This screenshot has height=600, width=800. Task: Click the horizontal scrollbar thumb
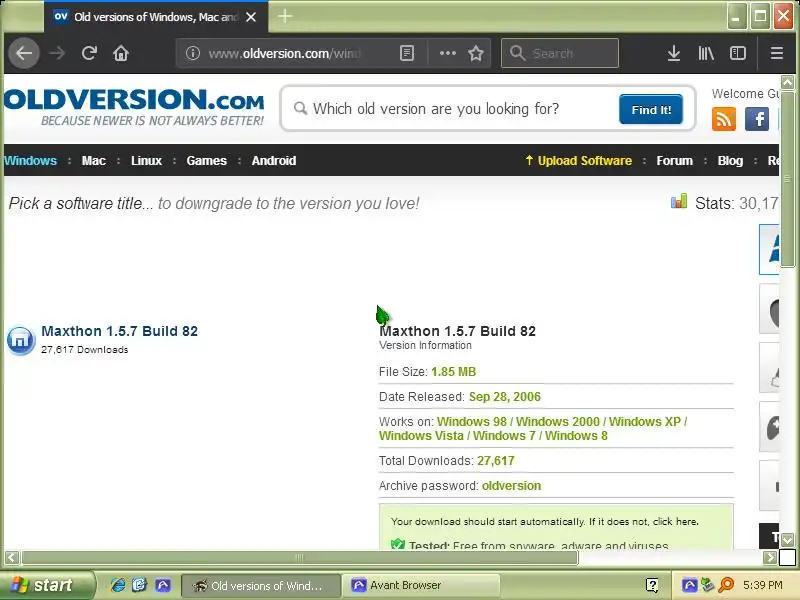tap(299, 558)
